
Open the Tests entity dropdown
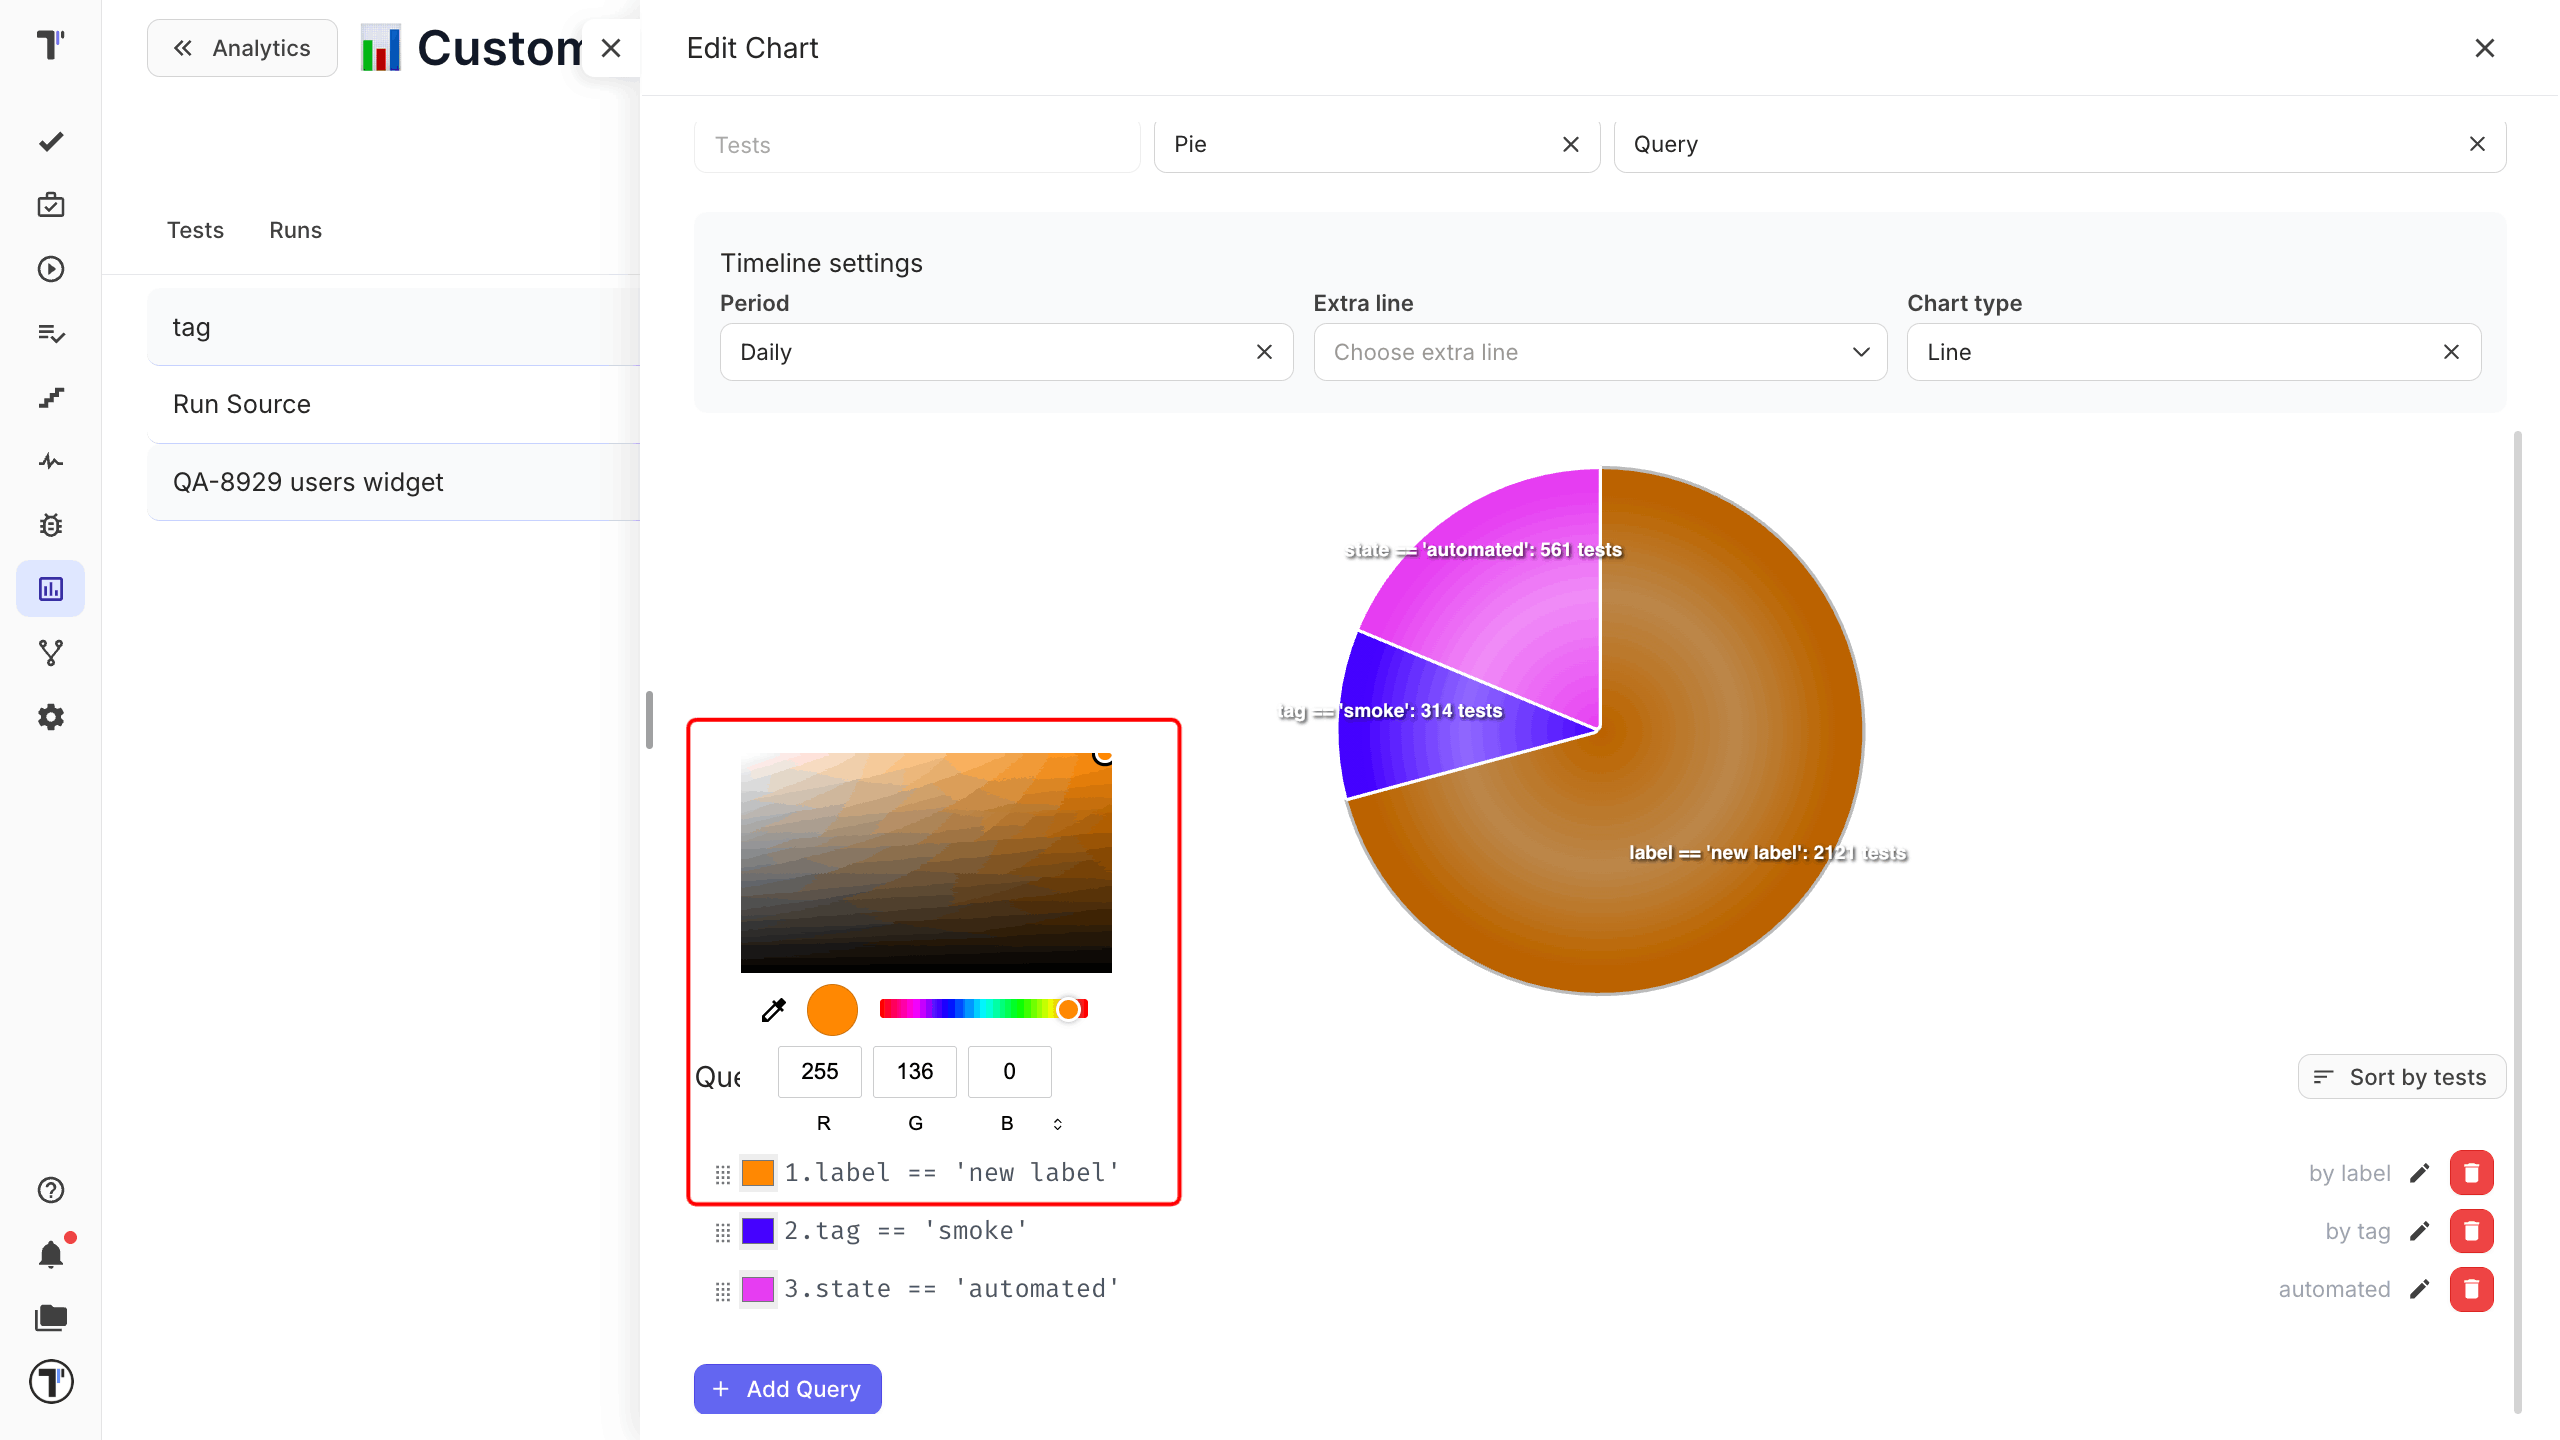917,145
